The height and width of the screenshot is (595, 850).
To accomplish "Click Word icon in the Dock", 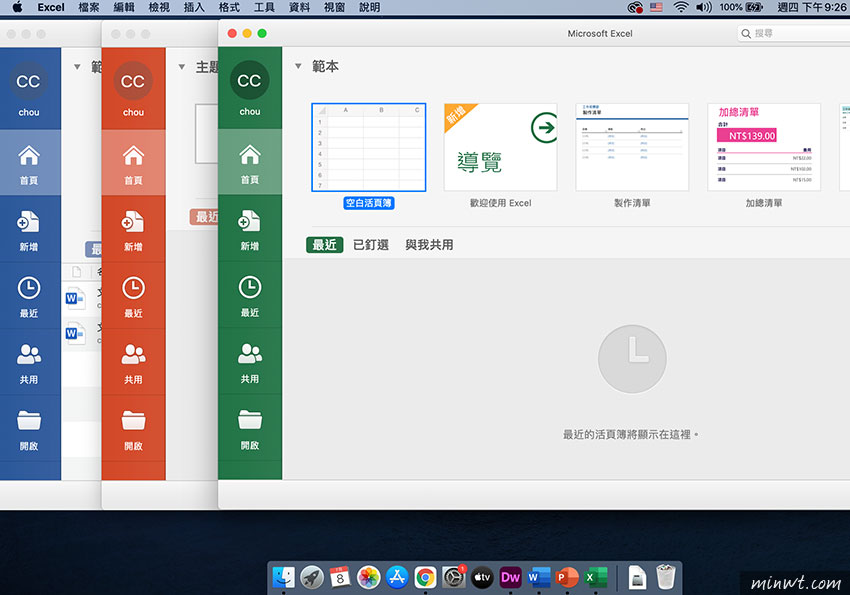I will pyautogui.click(x=539, y=577).
